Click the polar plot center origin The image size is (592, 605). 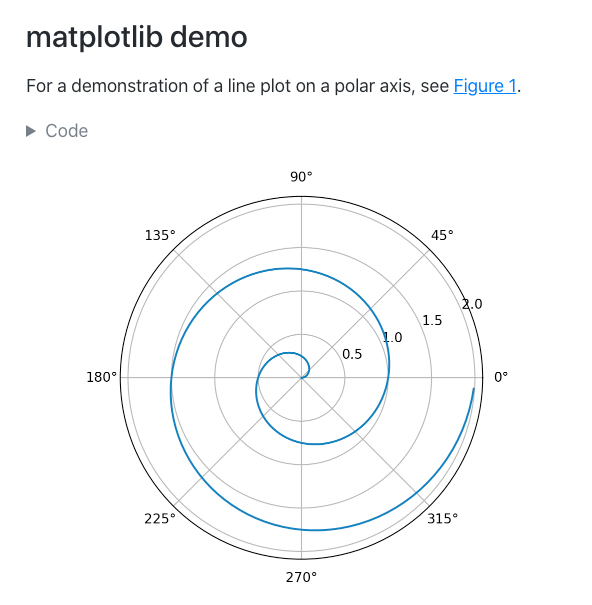click(301, 377)
